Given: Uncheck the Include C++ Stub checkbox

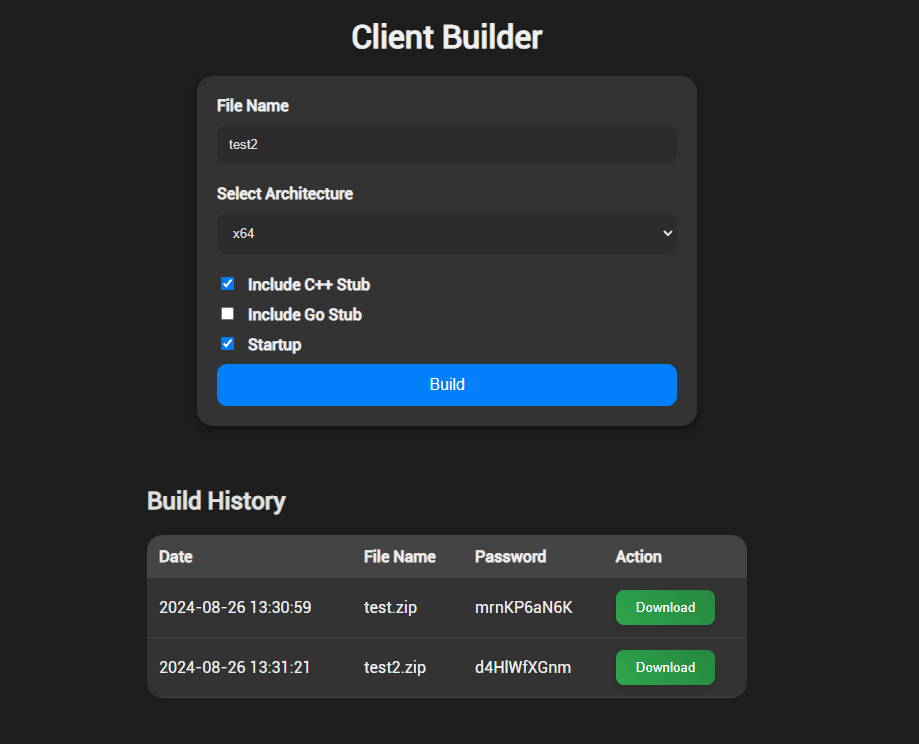Looking at the screenshot, I should [x=227, y=284].
